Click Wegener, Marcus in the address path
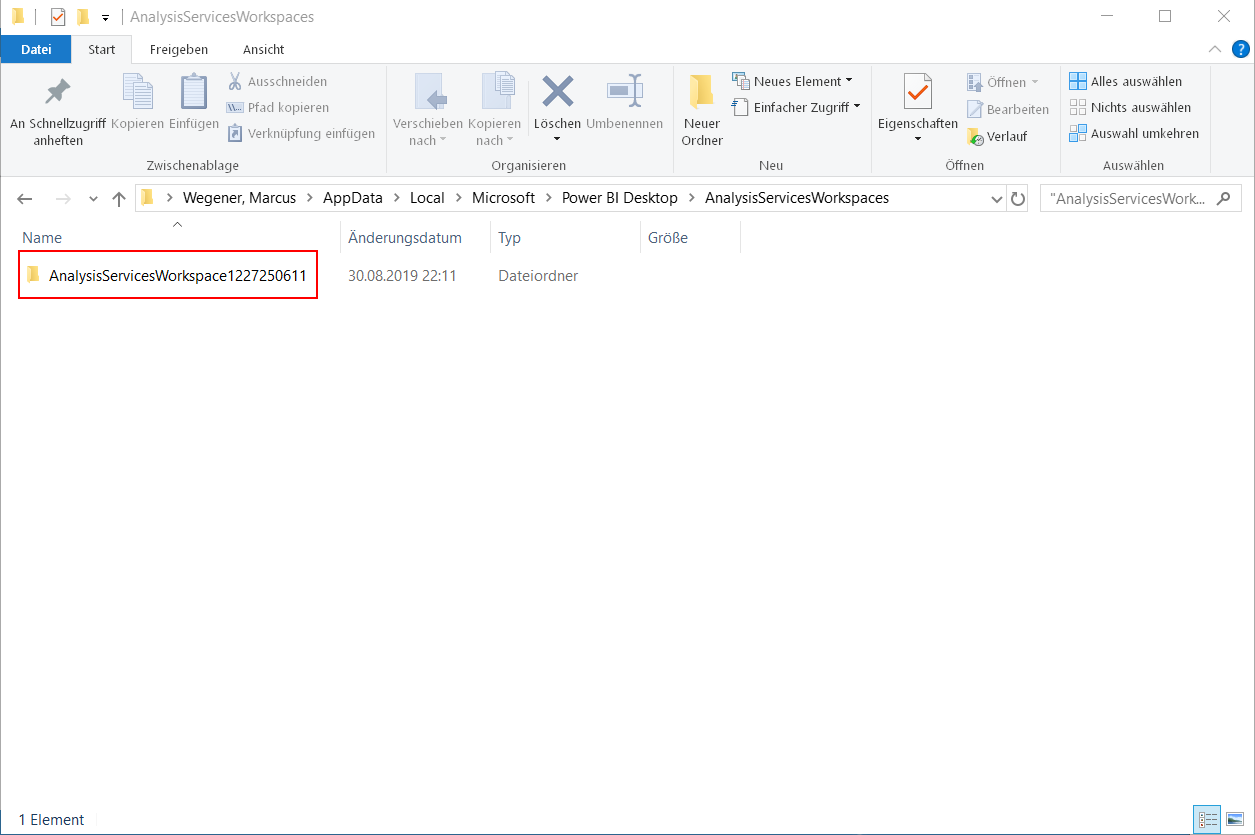The image size is (1255, 835). [x=240, y=198]
